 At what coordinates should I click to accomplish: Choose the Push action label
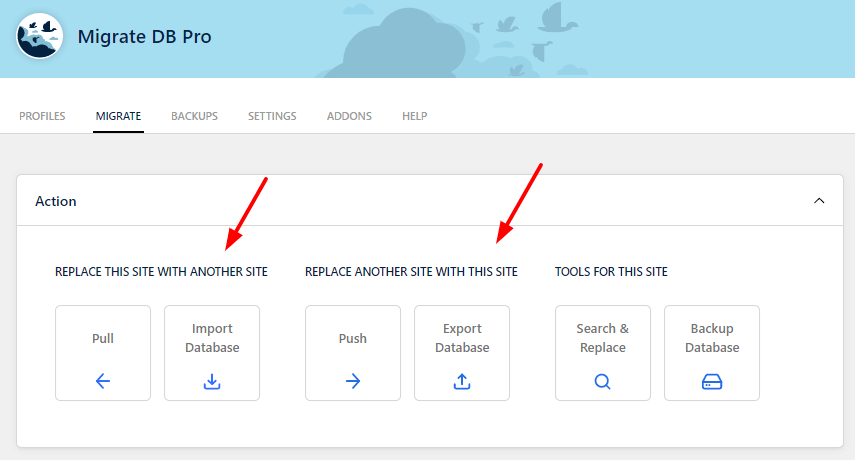point(353,338)
